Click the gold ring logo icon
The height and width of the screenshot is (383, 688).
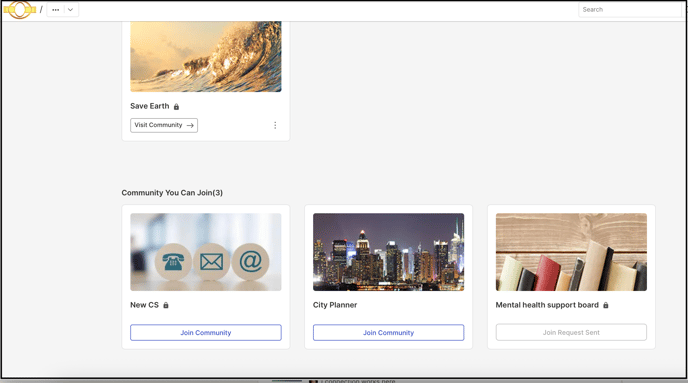(x=20, y=10)
